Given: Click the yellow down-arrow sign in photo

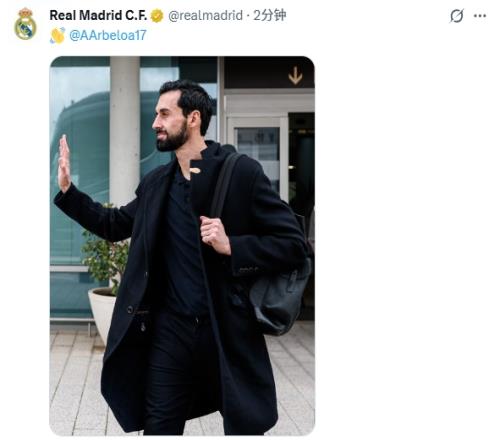Looking at the screenshot, I should coord(295,75).
